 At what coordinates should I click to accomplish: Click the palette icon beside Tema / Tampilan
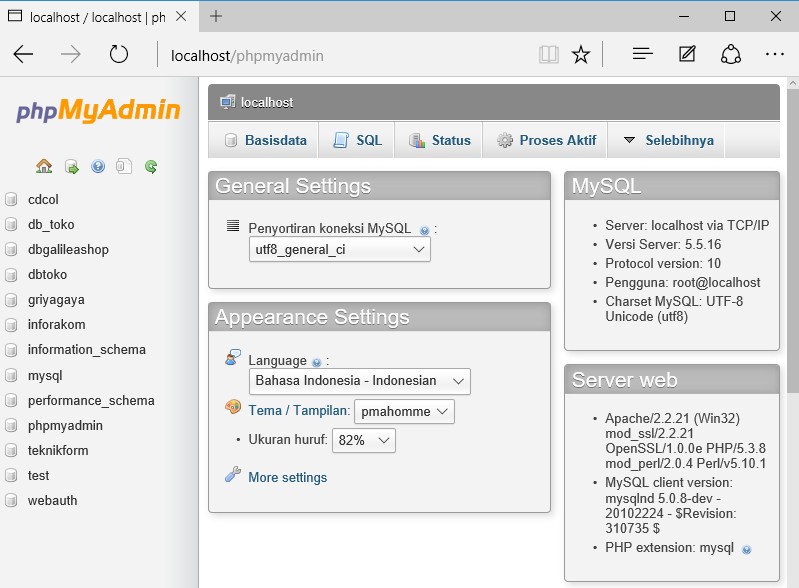[x=233, y=407]
